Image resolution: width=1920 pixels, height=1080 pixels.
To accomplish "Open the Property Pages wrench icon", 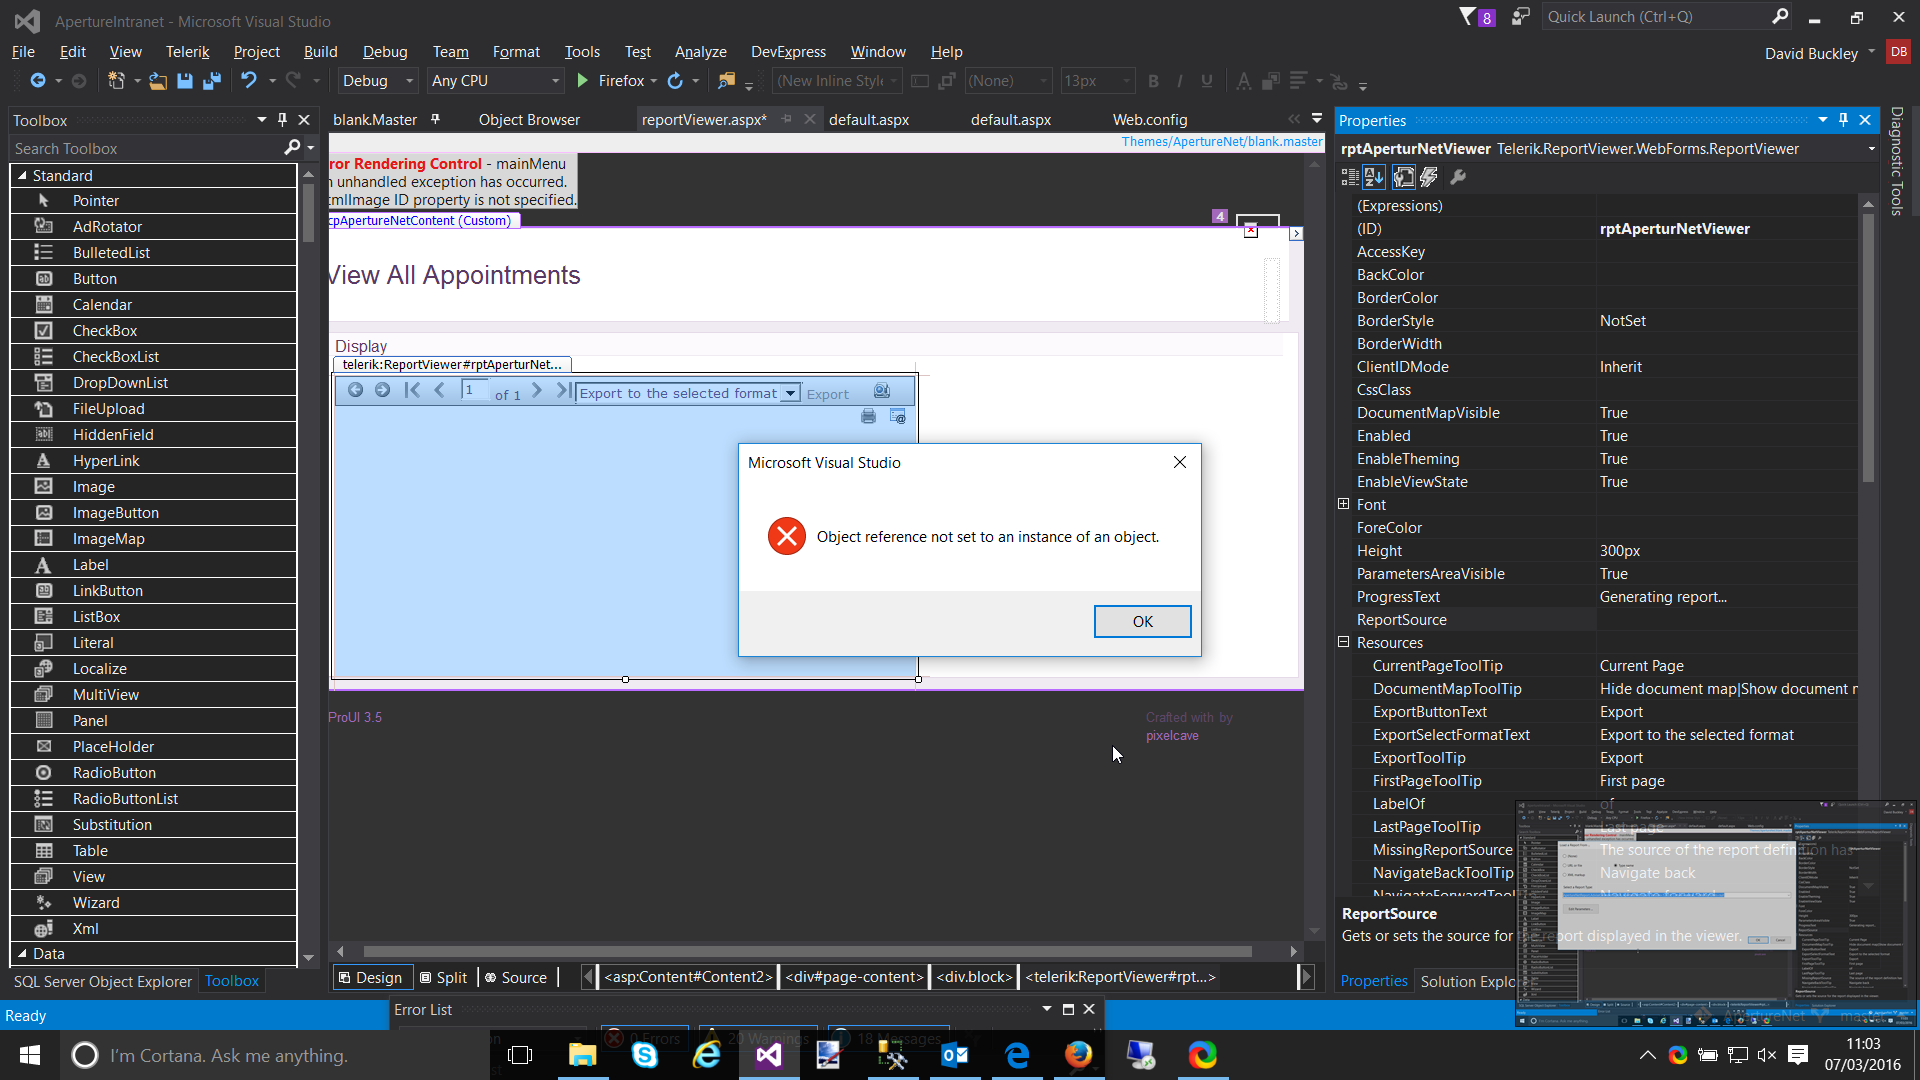I will (1458, 177).
